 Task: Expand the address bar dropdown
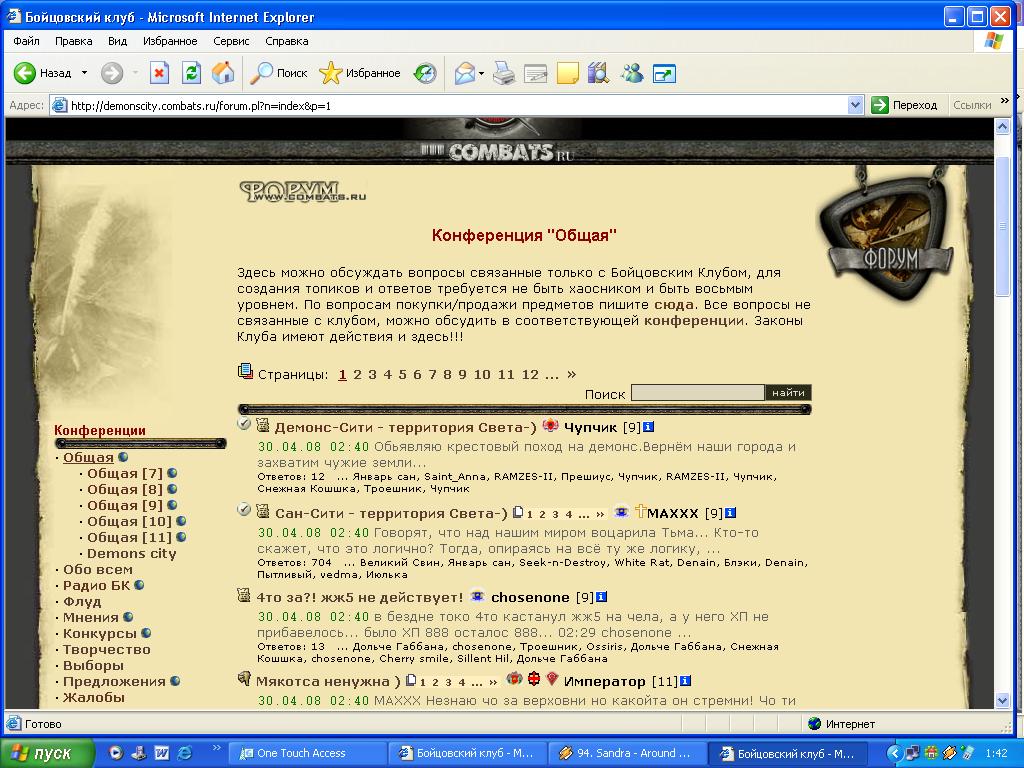tap(856, 105)
